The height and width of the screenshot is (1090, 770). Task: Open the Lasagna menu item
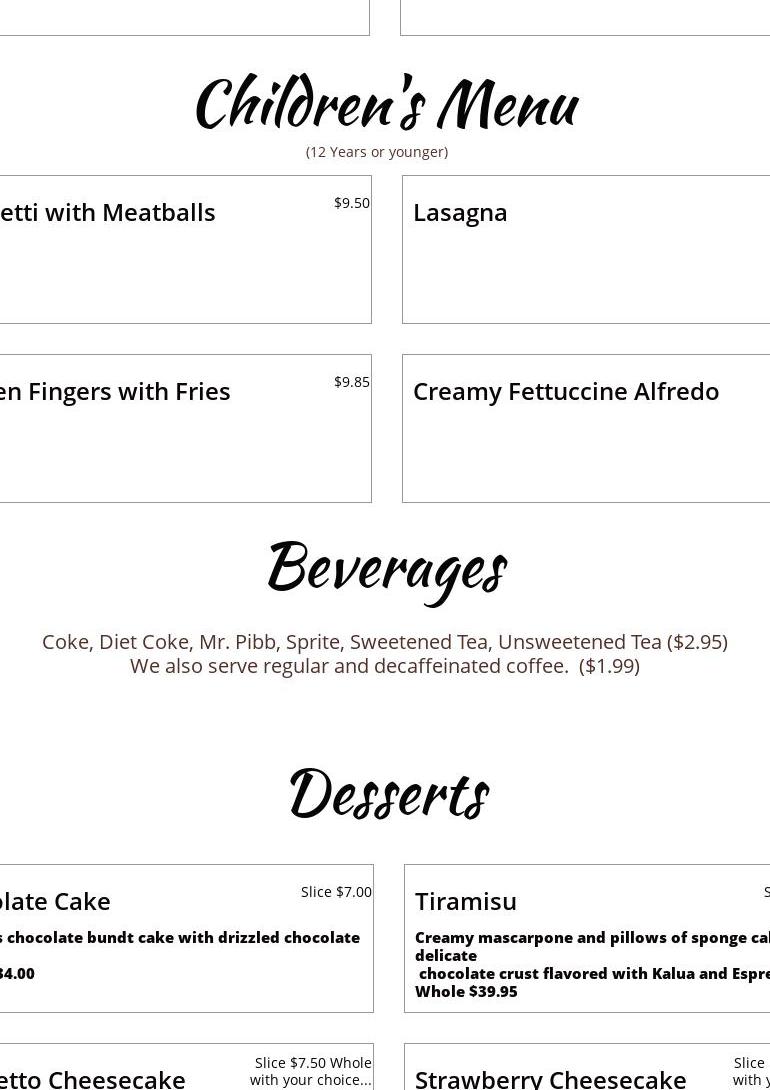point(460,212)
